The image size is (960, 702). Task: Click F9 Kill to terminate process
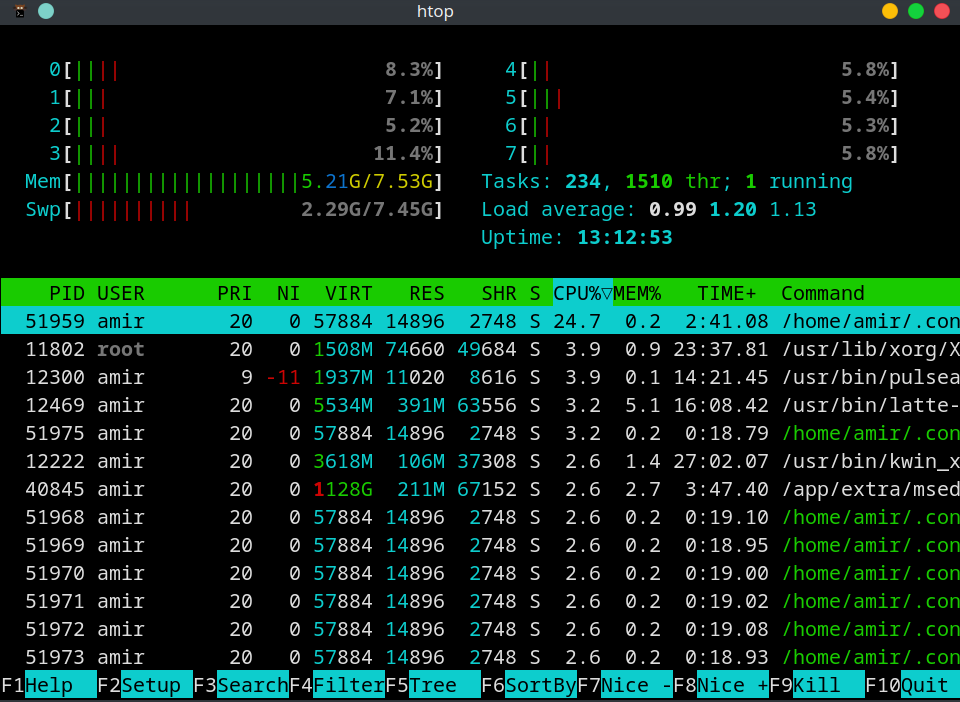817,685
